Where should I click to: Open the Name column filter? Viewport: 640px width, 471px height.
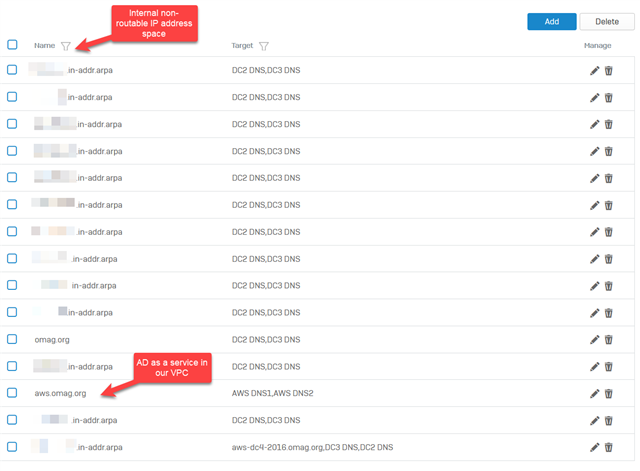[66, 46]
